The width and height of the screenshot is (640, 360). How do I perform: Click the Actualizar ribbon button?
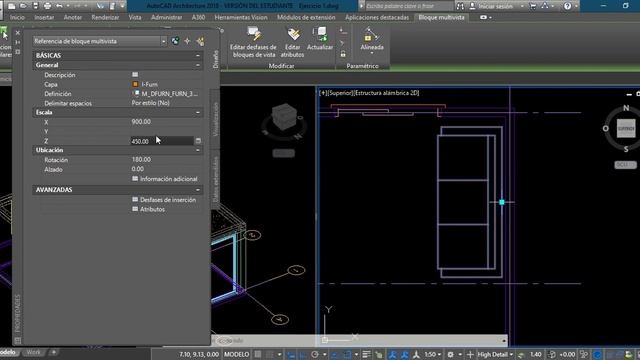click(x=320, y=39)
